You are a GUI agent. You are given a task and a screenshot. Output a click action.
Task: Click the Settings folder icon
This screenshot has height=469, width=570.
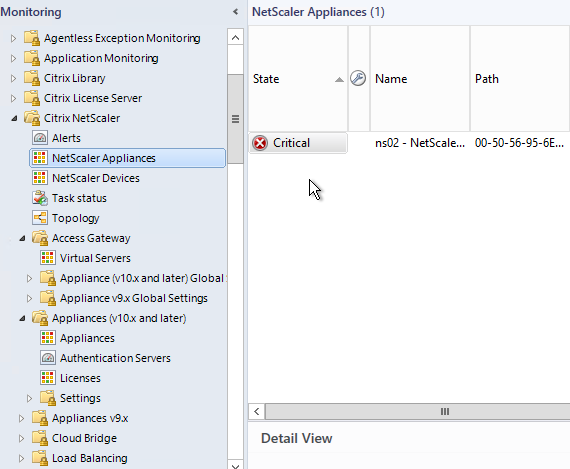[x=48, y=398]
